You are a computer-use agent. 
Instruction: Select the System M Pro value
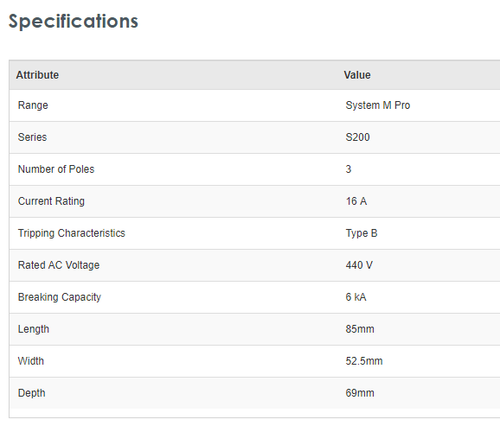[x=378, y=105]
